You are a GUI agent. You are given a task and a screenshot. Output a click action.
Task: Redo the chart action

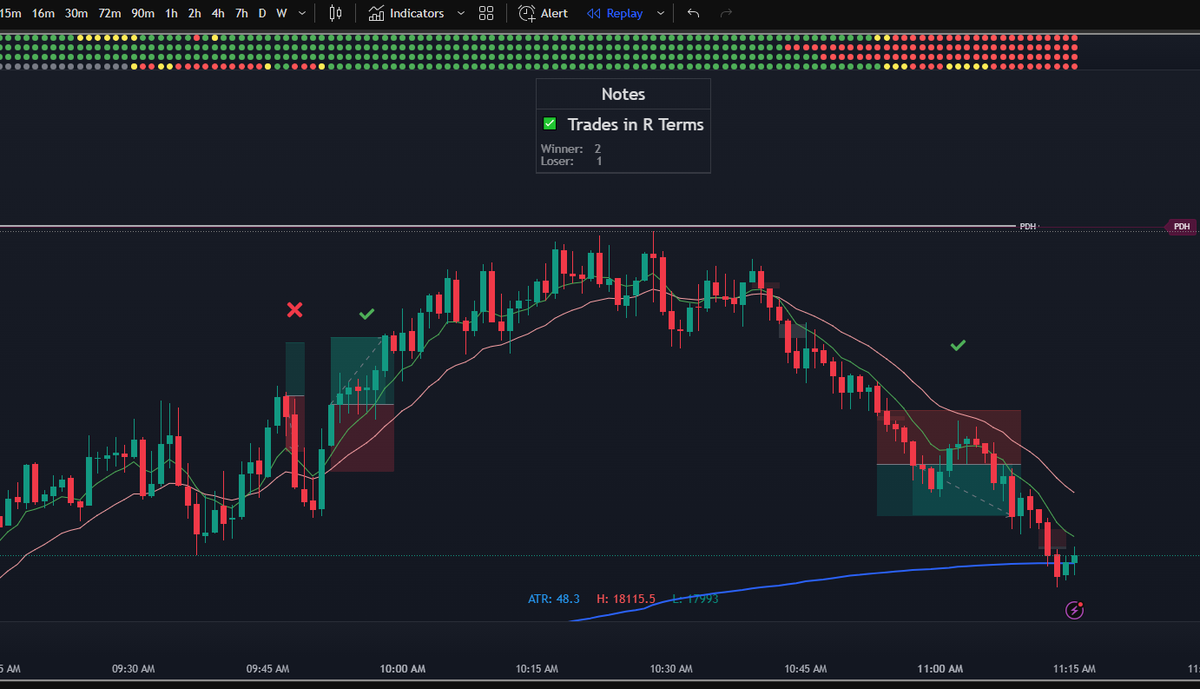(726, 13)
